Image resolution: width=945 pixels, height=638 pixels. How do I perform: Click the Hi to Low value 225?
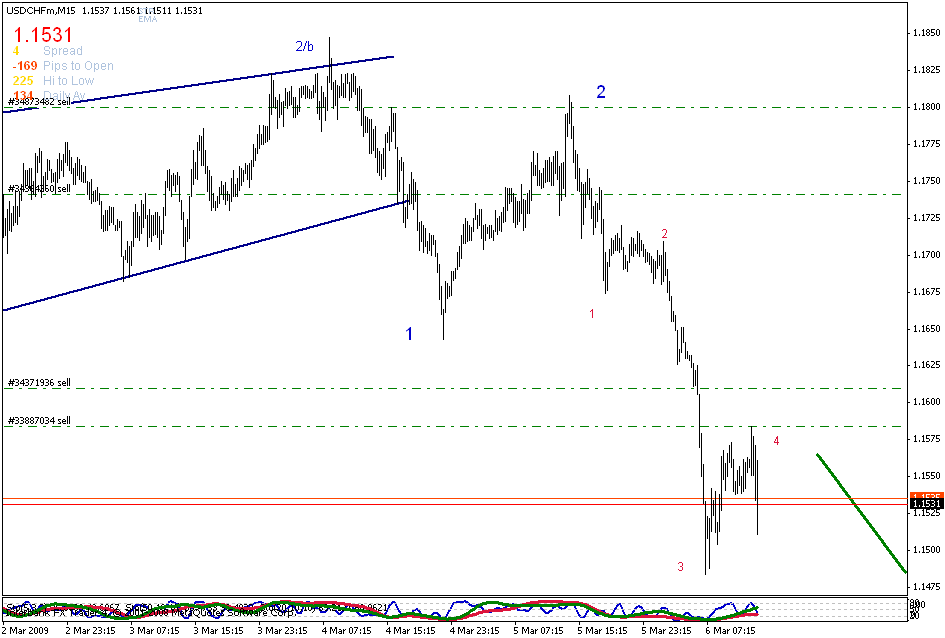tap(22, 80)
